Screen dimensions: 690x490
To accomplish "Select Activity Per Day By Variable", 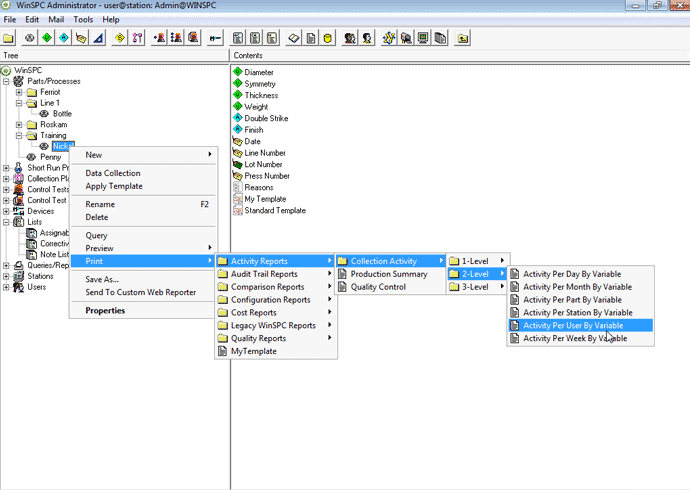I will click(x=572, y=273).
